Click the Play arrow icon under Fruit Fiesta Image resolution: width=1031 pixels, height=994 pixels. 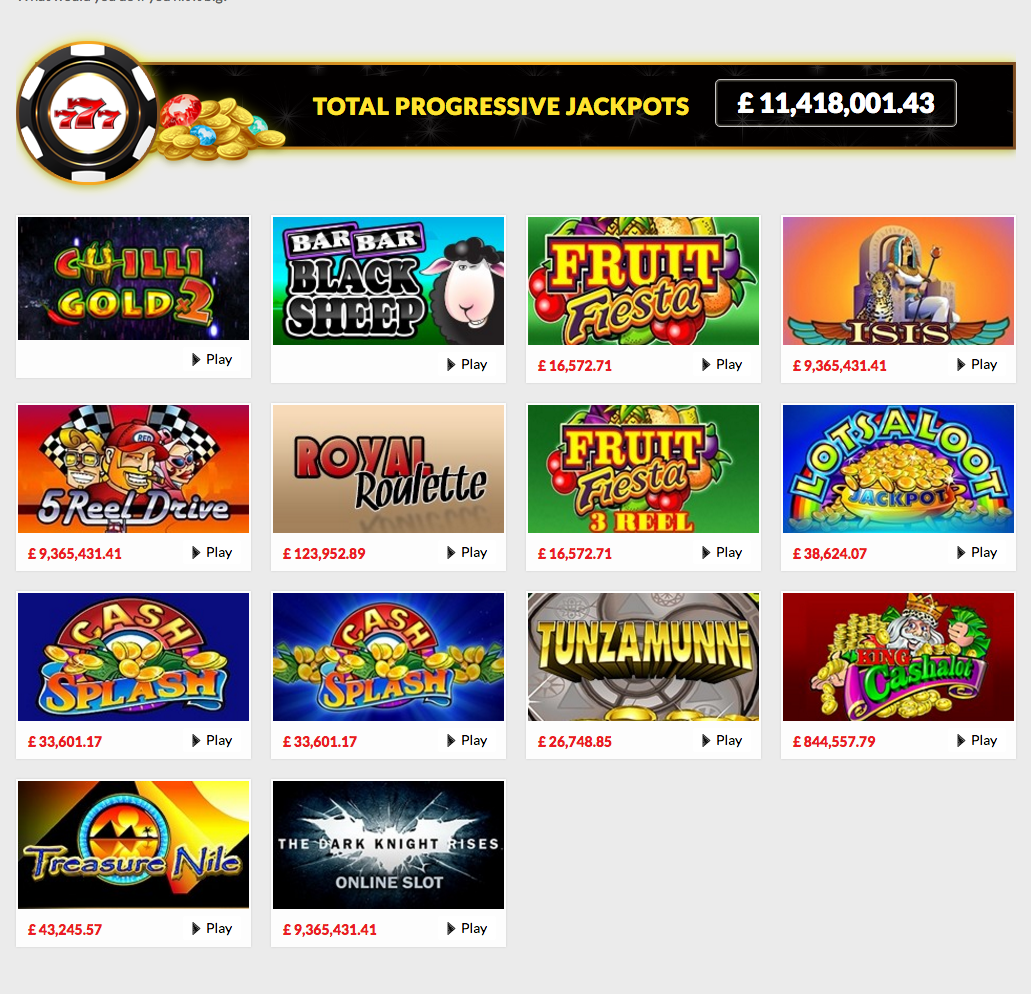706,365
